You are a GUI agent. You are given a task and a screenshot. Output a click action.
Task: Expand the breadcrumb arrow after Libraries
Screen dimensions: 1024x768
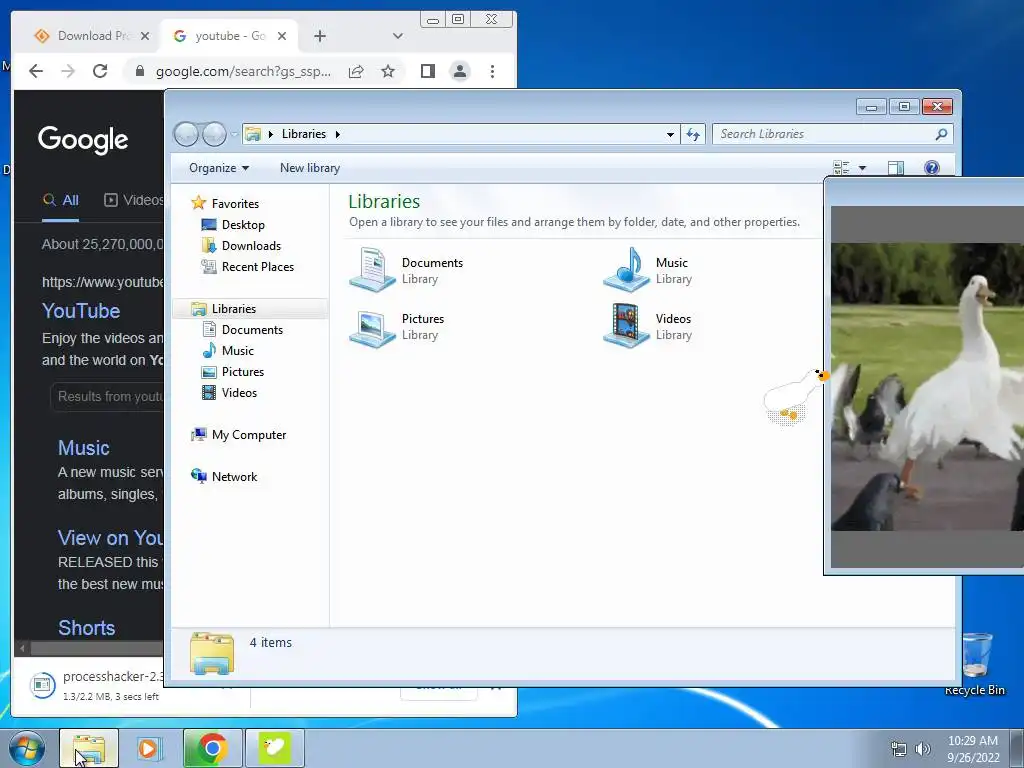[x=338, y=135]
